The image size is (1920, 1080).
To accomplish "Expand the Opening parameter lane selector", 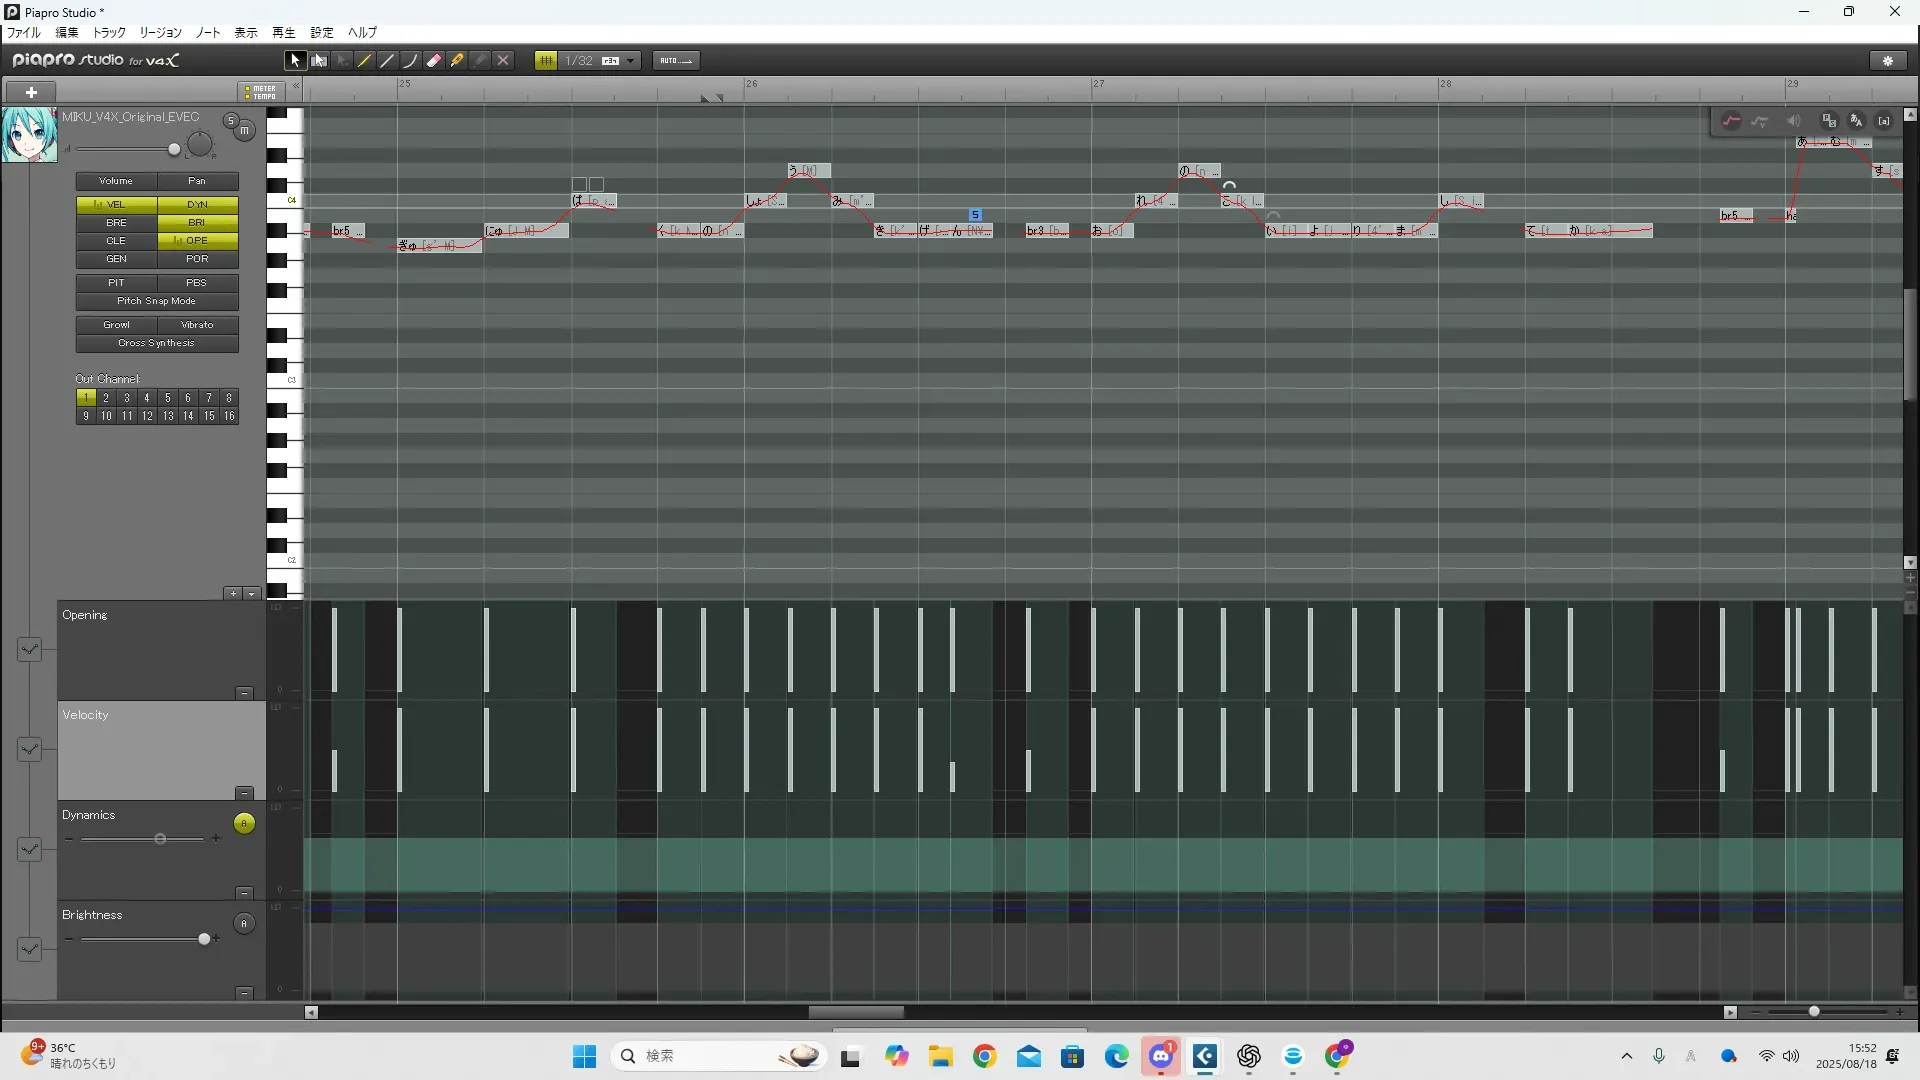I will 29,650.
